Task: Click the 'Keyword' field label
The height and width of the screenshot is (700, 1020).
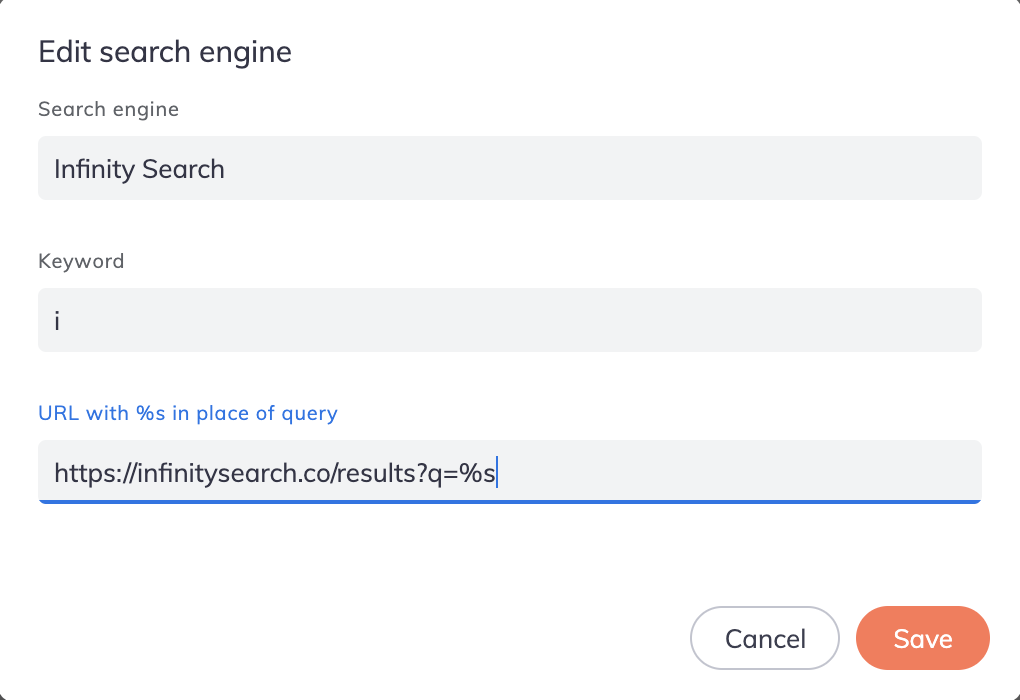Action: coord(81,261)
